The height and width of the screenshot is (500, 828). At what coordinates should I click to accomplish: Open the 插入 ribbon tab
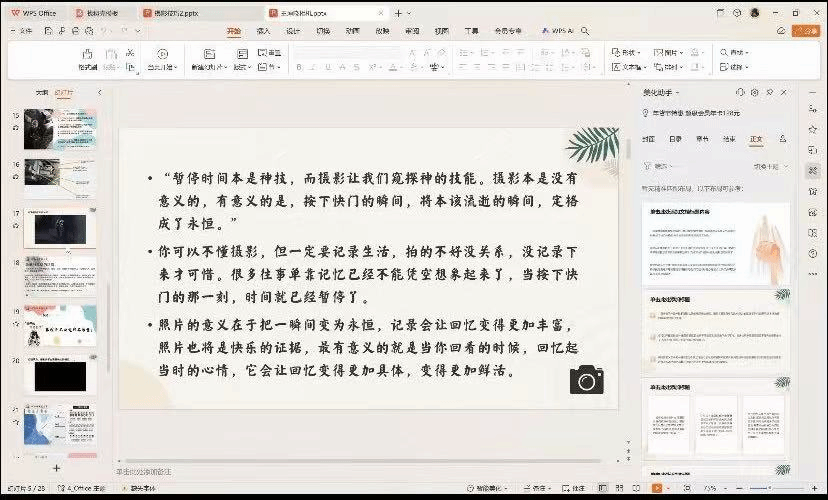pos(264,31)
